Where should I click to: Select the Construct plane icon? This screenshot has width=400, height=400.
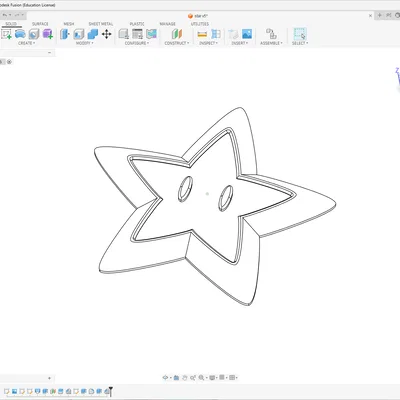[177, 34]
